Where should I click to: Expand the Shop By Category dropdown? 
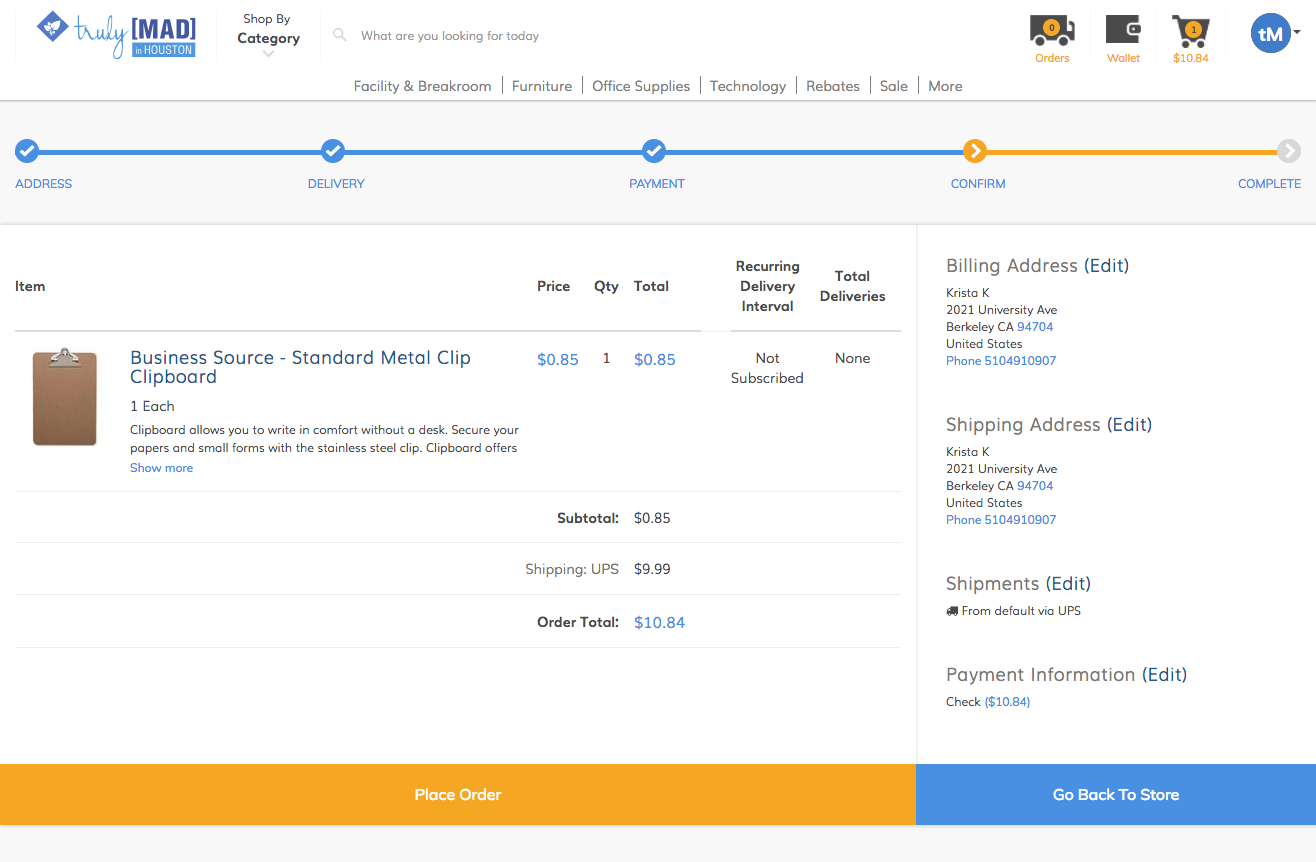268,35
